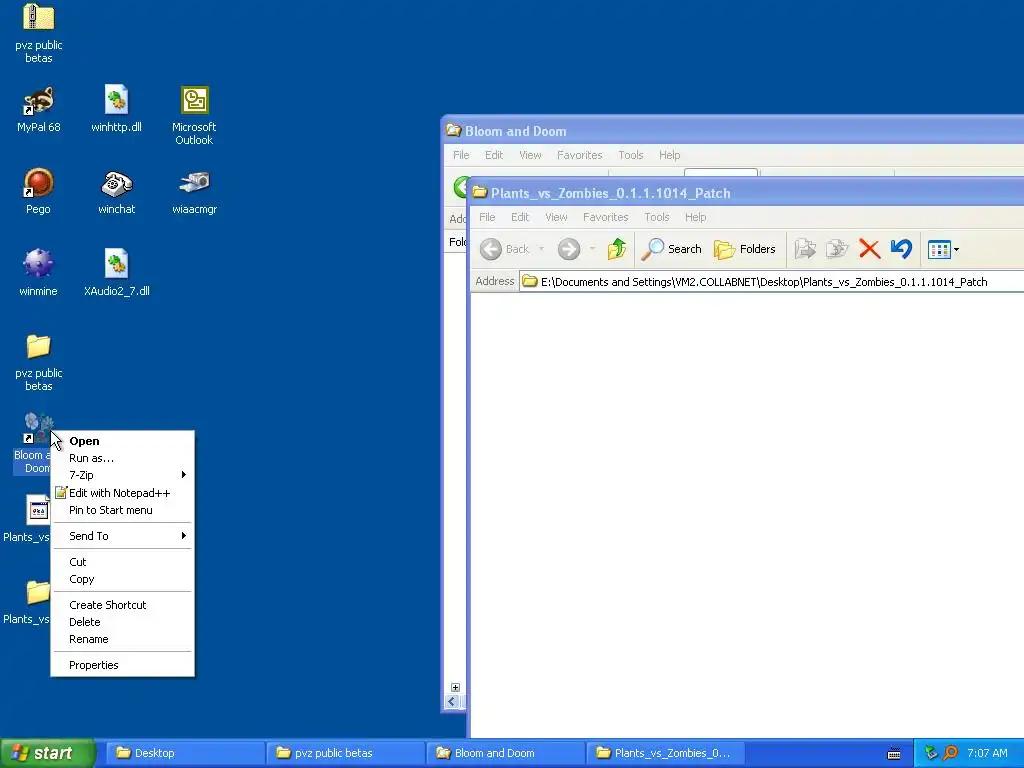Expand the tree node in Bloom and Doom
Viewport: 1024px width, 768px height.
(455, 687)
